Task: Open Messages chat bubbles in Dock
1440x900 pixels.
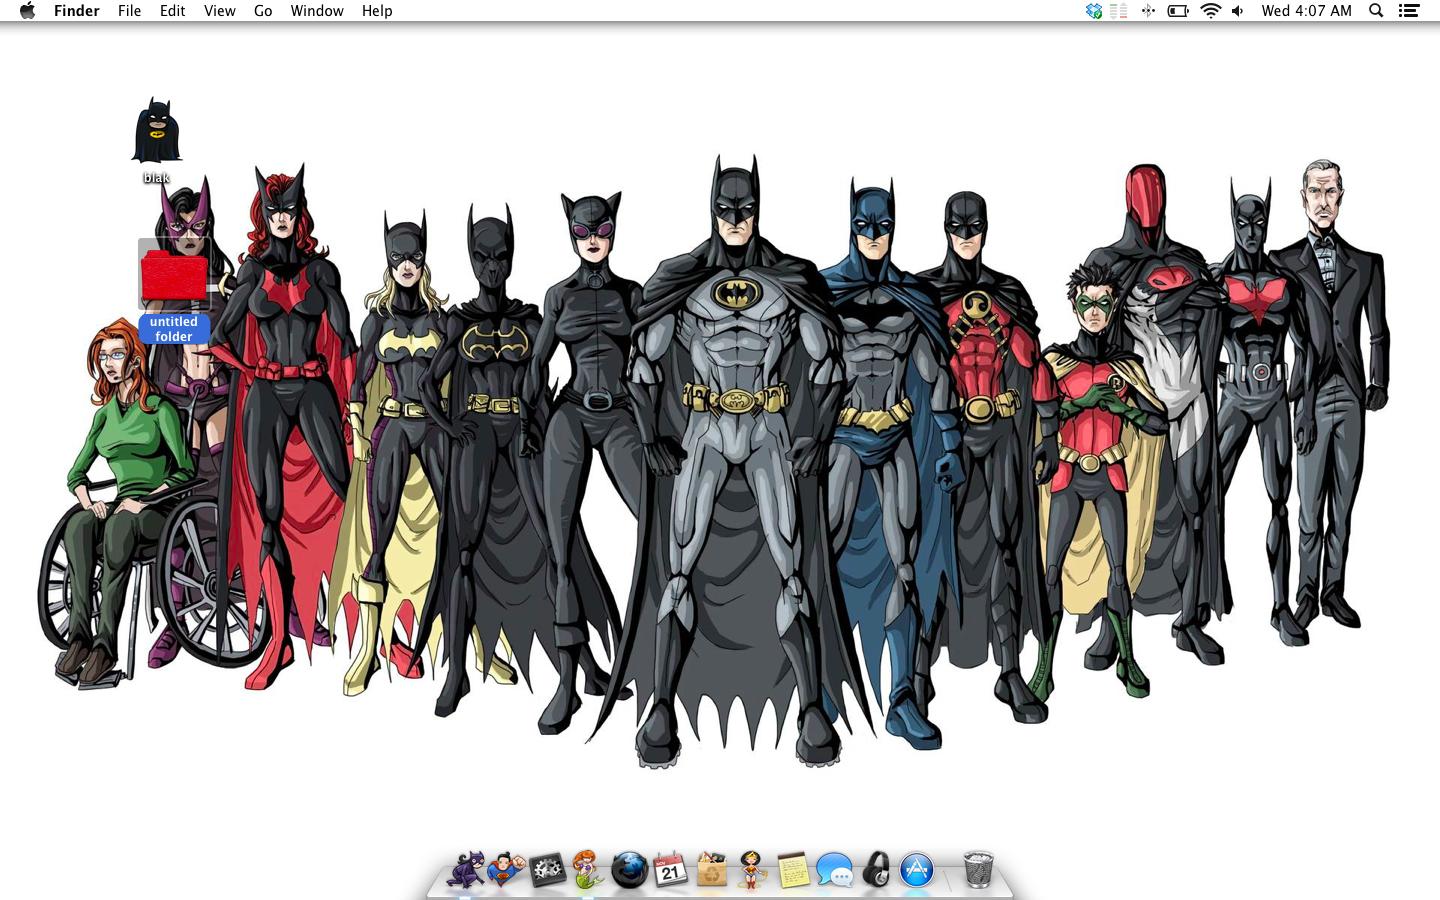Action: click(834, 870)
